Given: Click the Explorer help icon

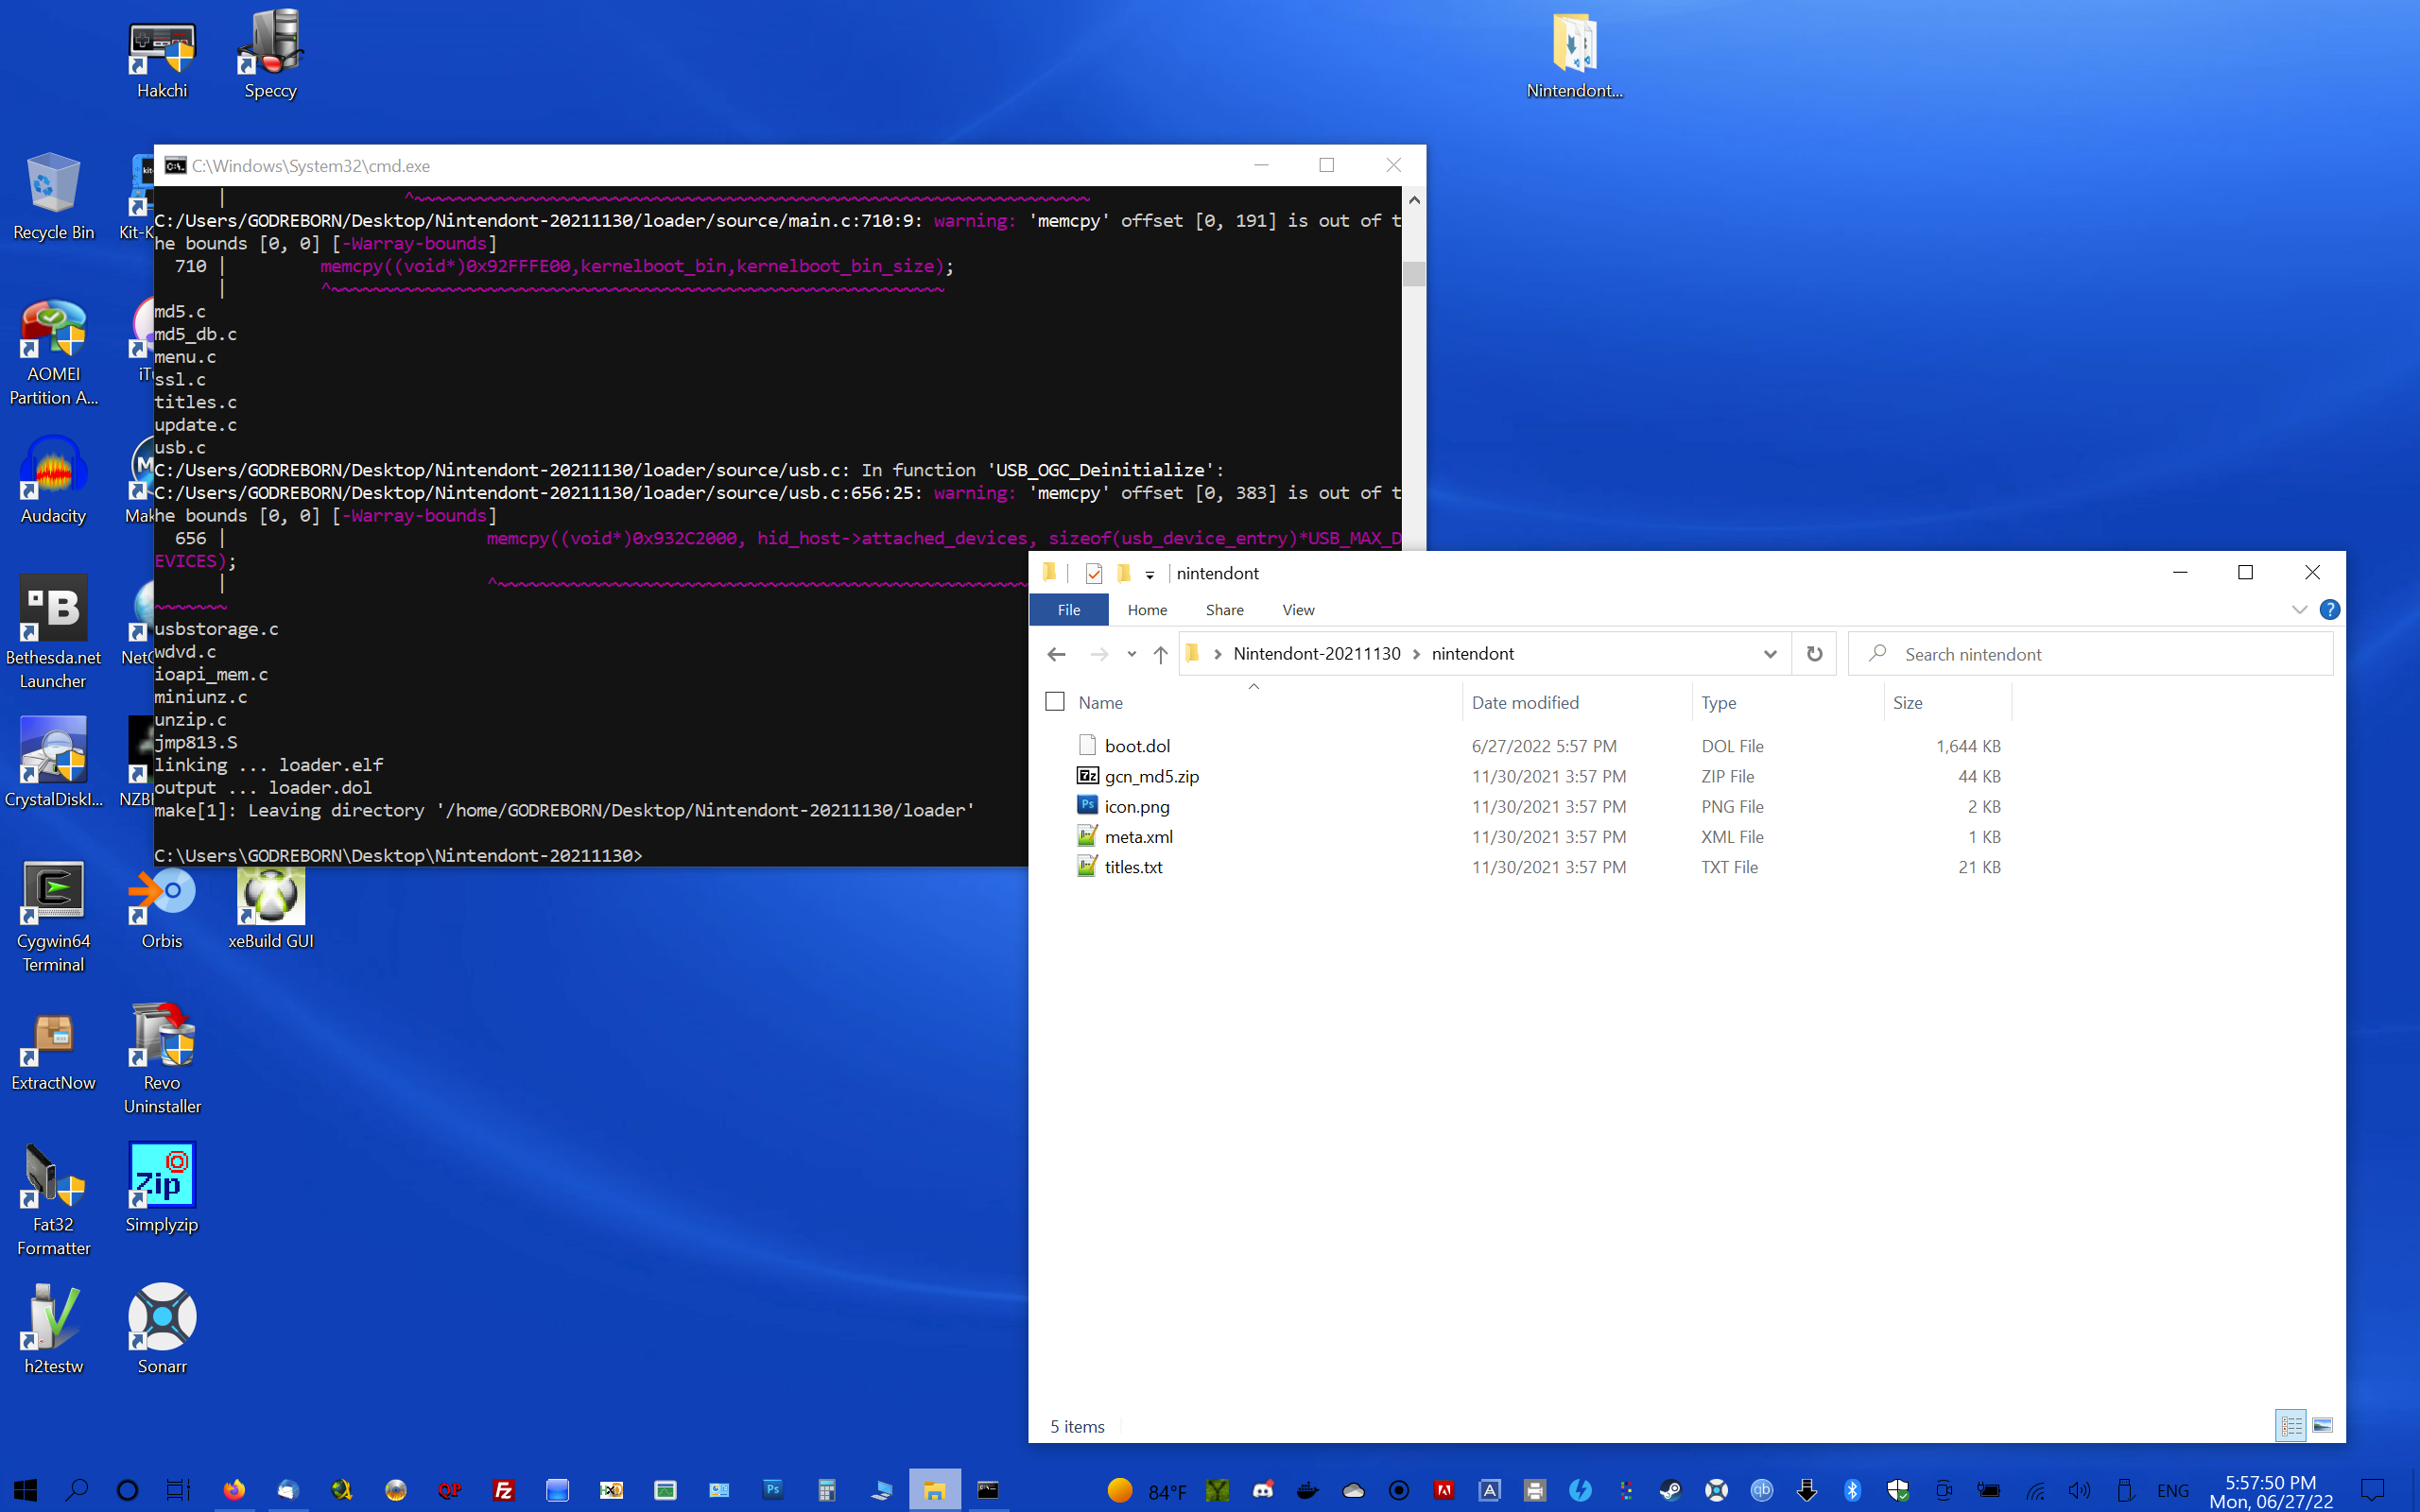Looking at the screenshot, I should (2329, 610).
